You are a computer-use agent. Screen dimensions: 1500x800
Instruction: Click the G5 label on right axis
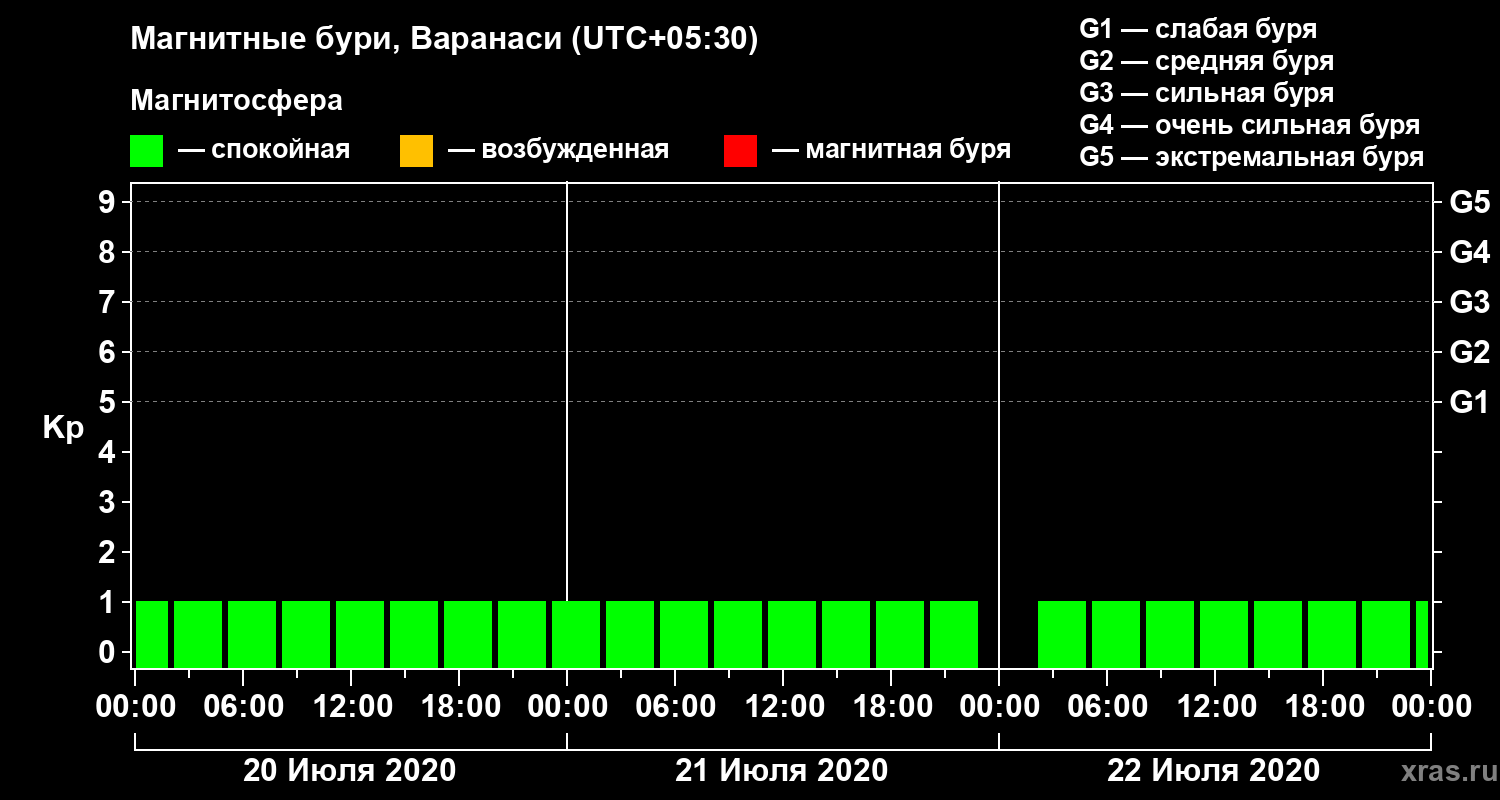tap(1469, 202)
